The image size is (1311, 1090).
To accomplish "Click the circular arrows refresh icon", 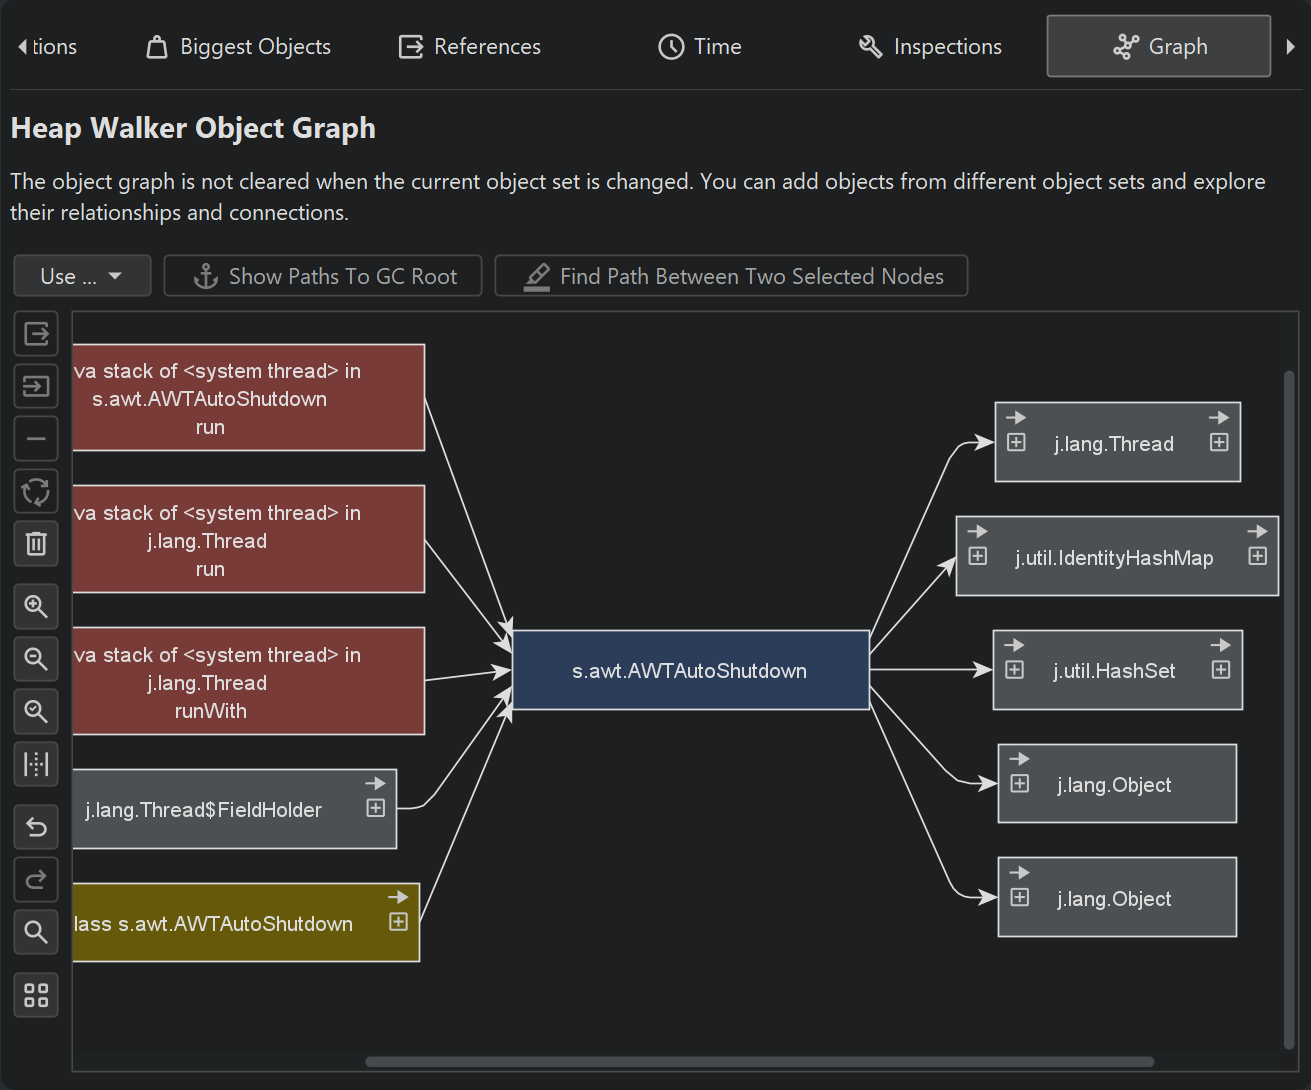I will click(36, 491).
